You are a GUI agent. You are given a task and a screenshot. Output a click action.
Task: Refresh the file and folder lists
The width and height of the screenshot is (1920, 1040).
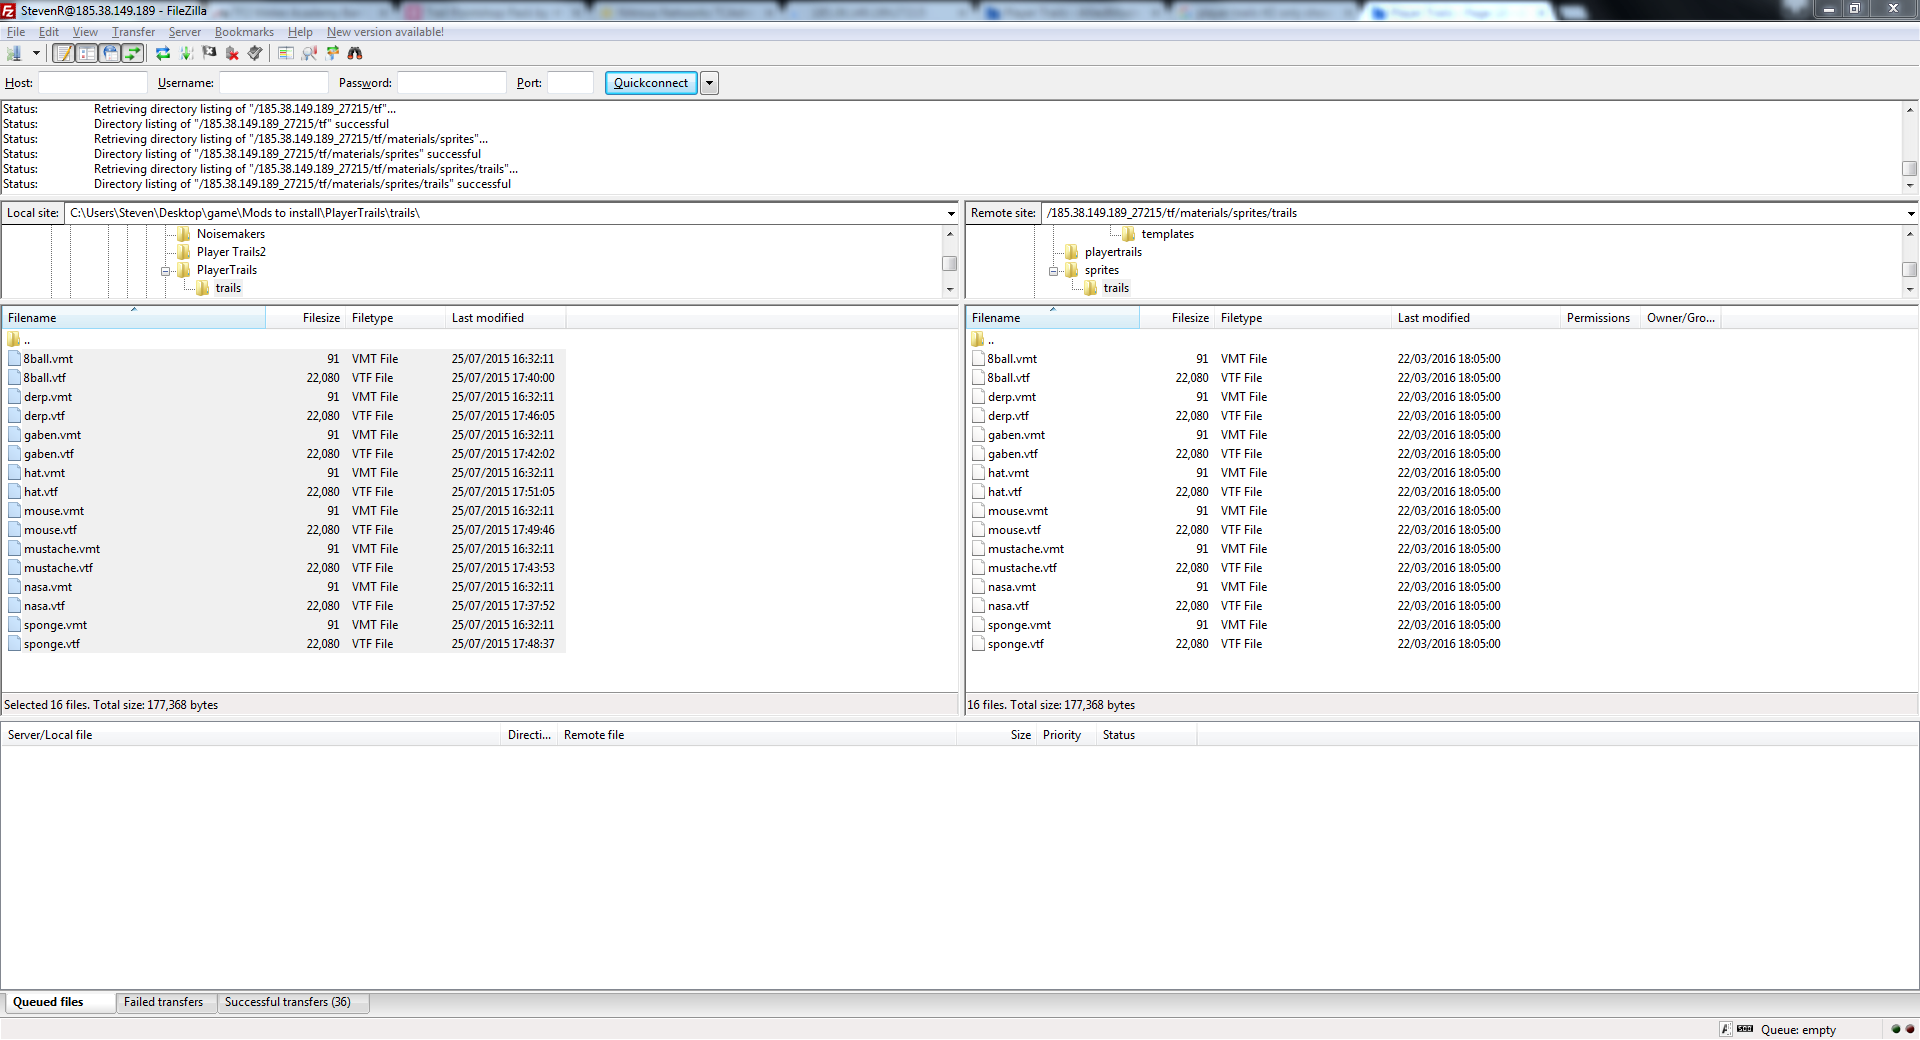click(x=163, y=53)
